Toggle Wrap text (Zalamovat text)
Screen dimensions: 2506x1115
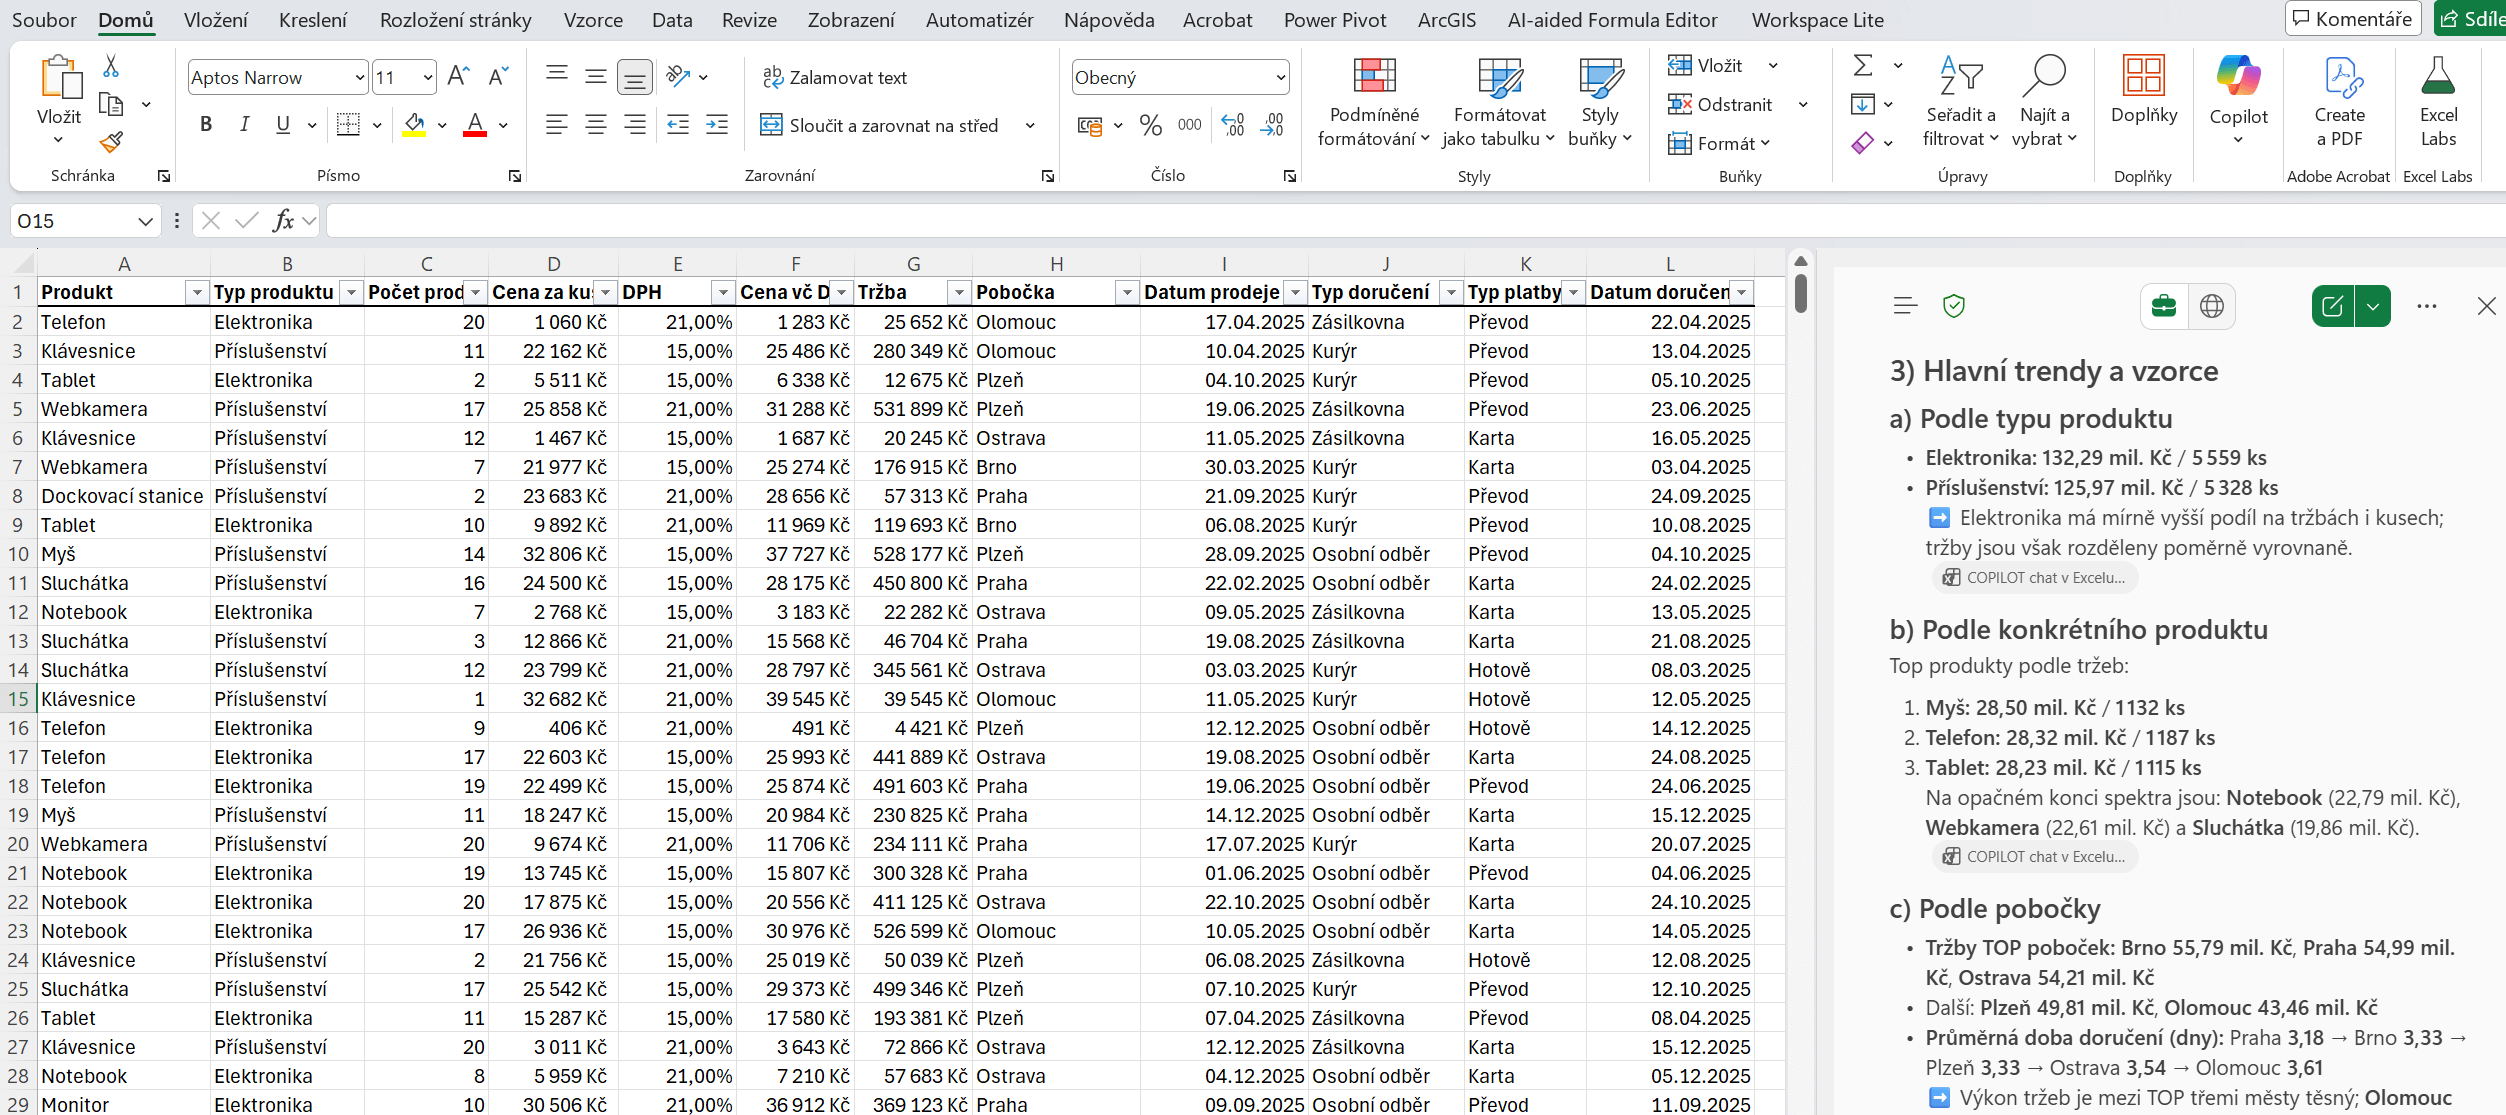click(x=835, y=78)
